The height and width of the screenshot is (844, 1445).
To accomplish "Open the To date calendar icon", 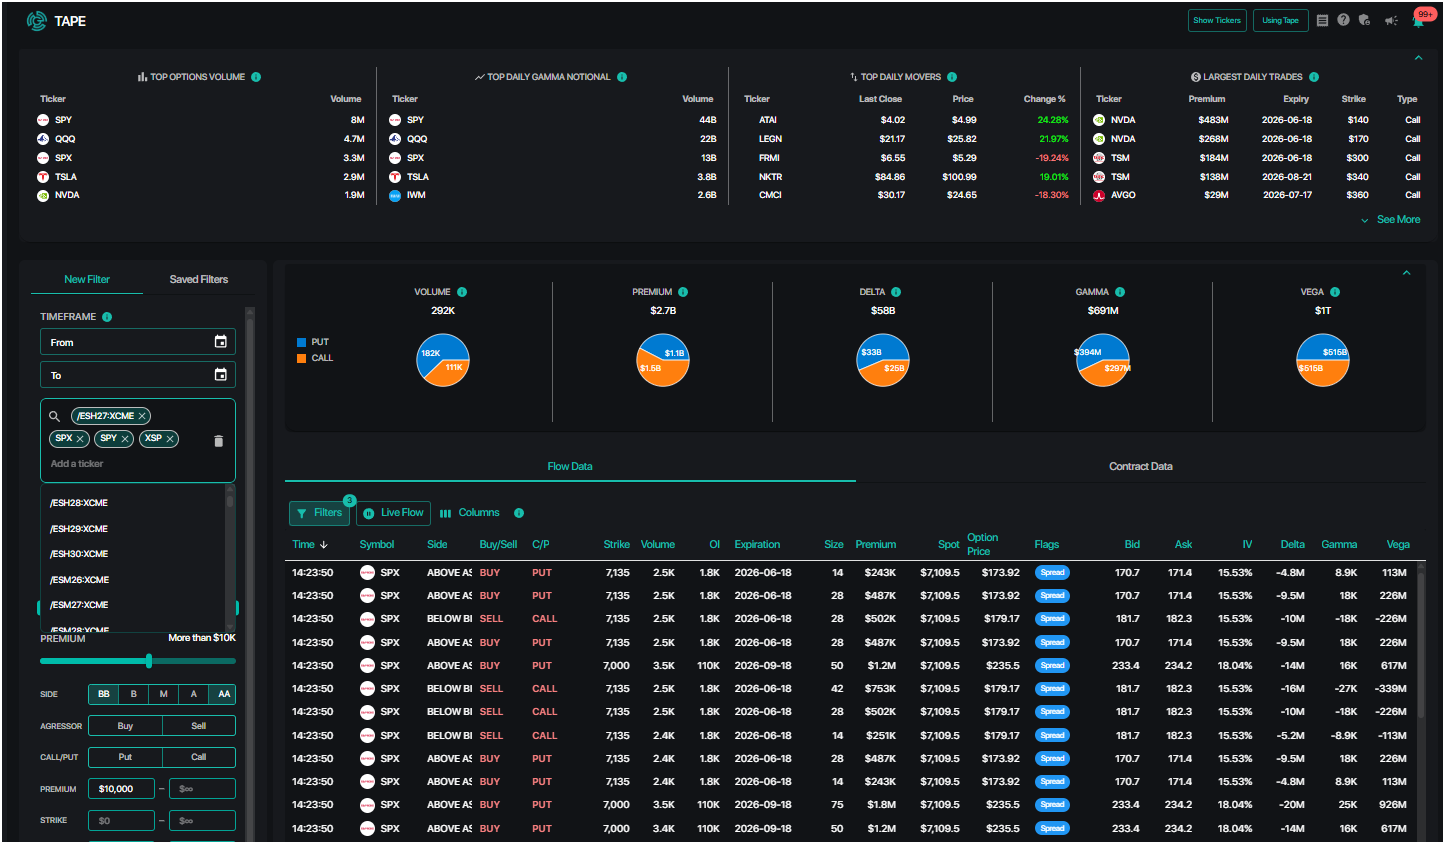I will tap(221, 375).
